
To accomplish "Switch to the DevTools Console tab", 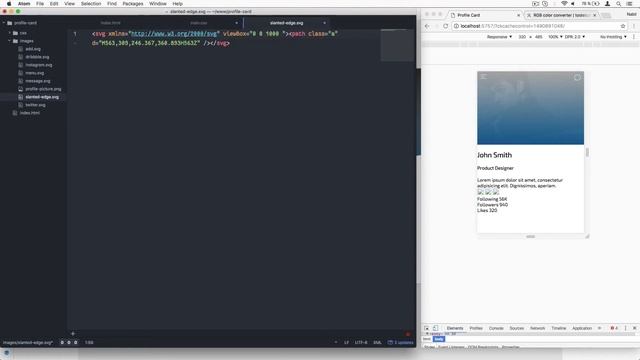I will tap(496, 328).
